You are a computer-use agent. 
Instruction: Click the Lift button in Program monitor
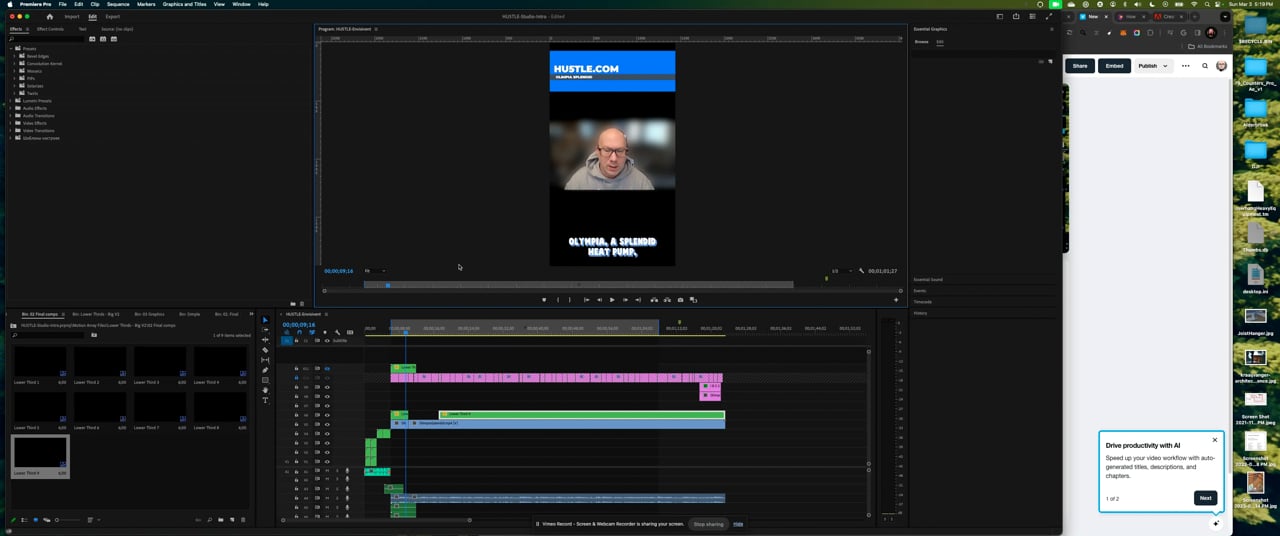coord(654,300)
